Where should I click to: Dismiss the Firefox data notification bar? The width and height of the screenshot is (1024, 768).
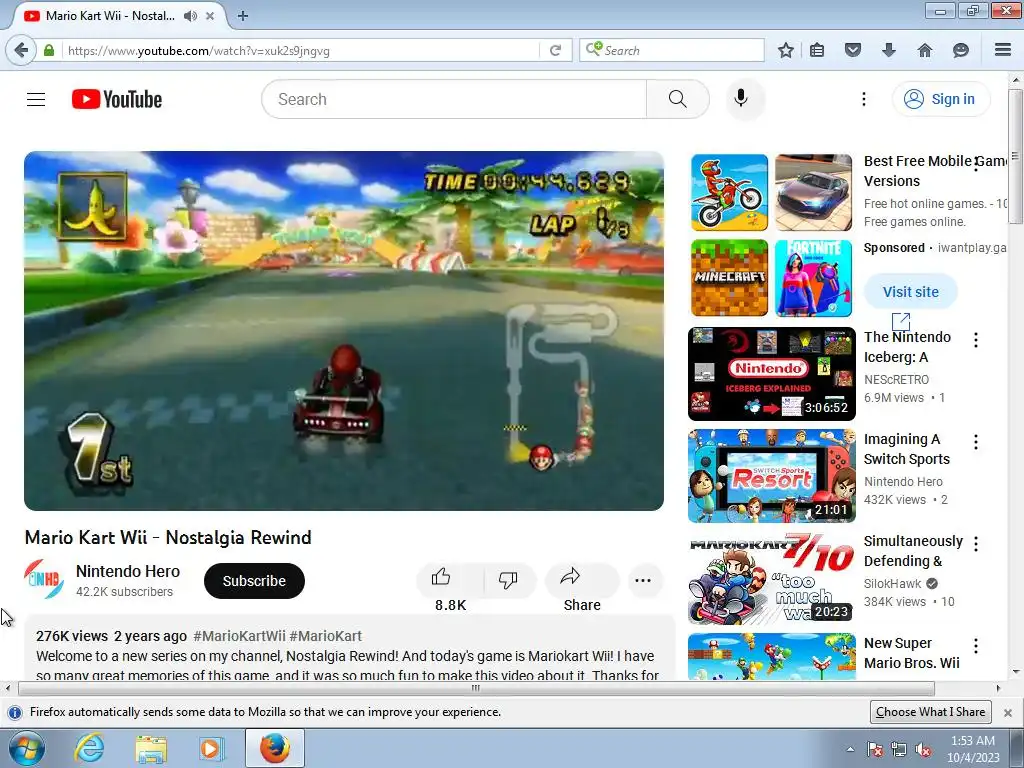(x=1008, y=712)
